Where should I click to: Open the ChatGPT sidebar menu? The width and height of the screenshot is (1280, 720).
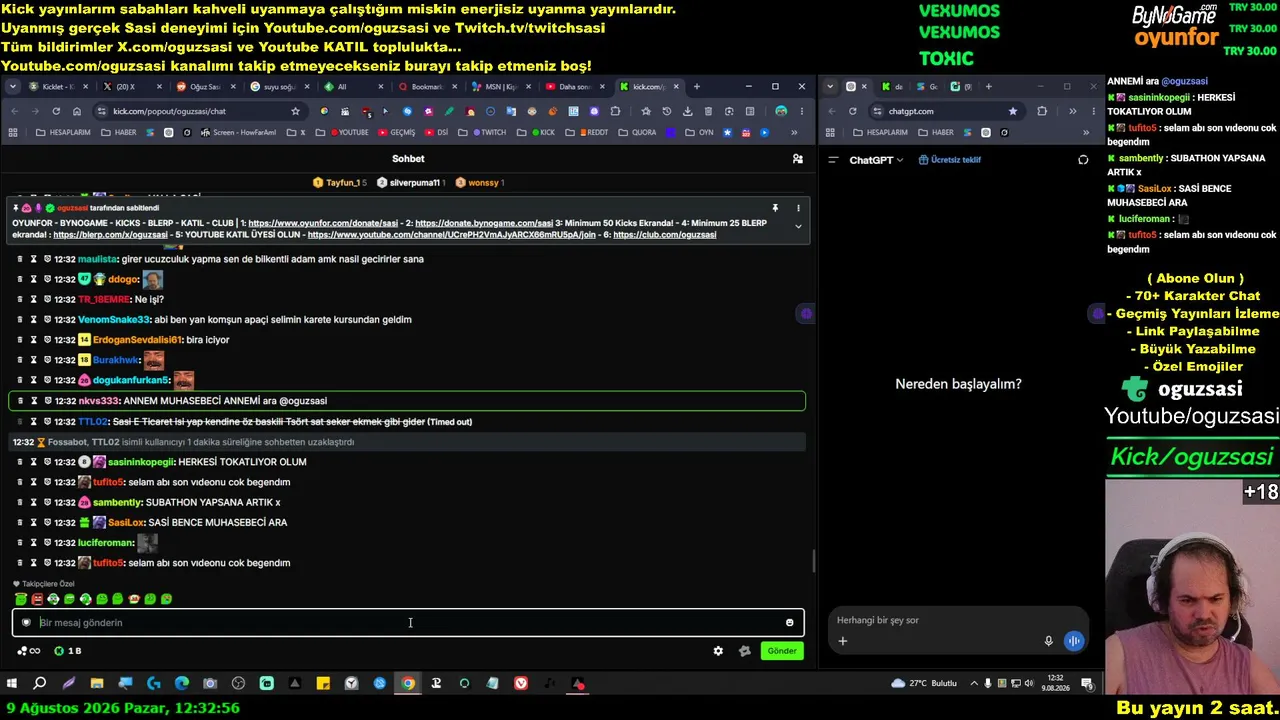tap(833, 160)
